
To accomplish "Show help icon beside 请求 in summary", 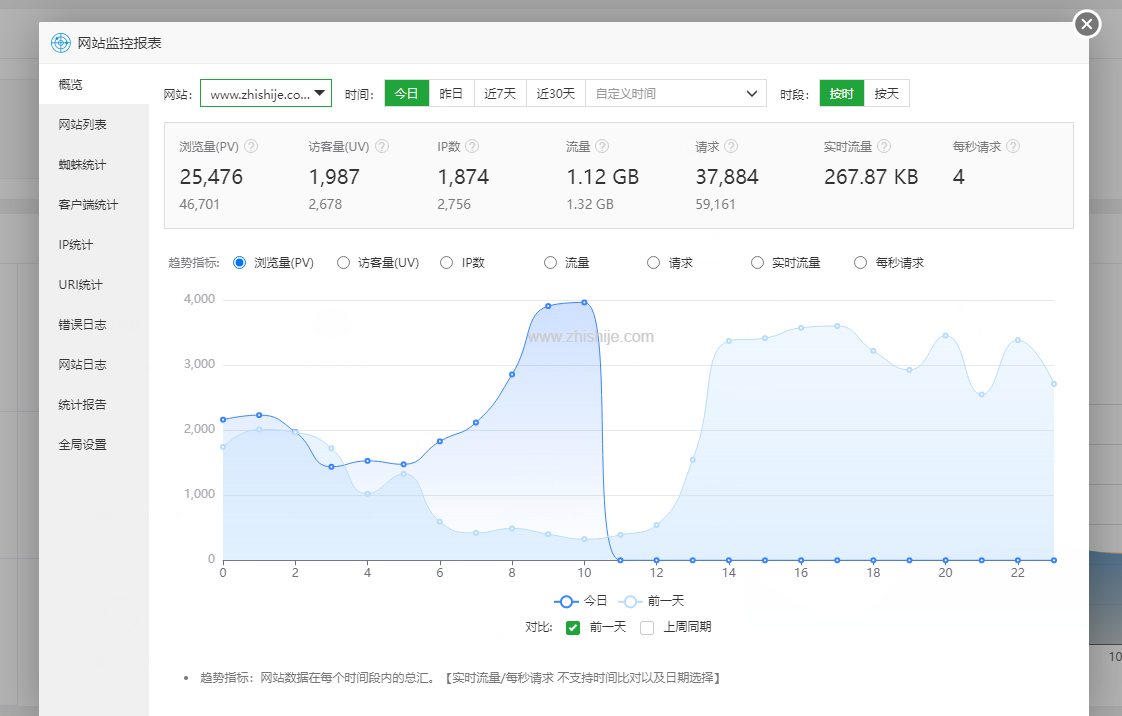I will [x=731, y=146].
